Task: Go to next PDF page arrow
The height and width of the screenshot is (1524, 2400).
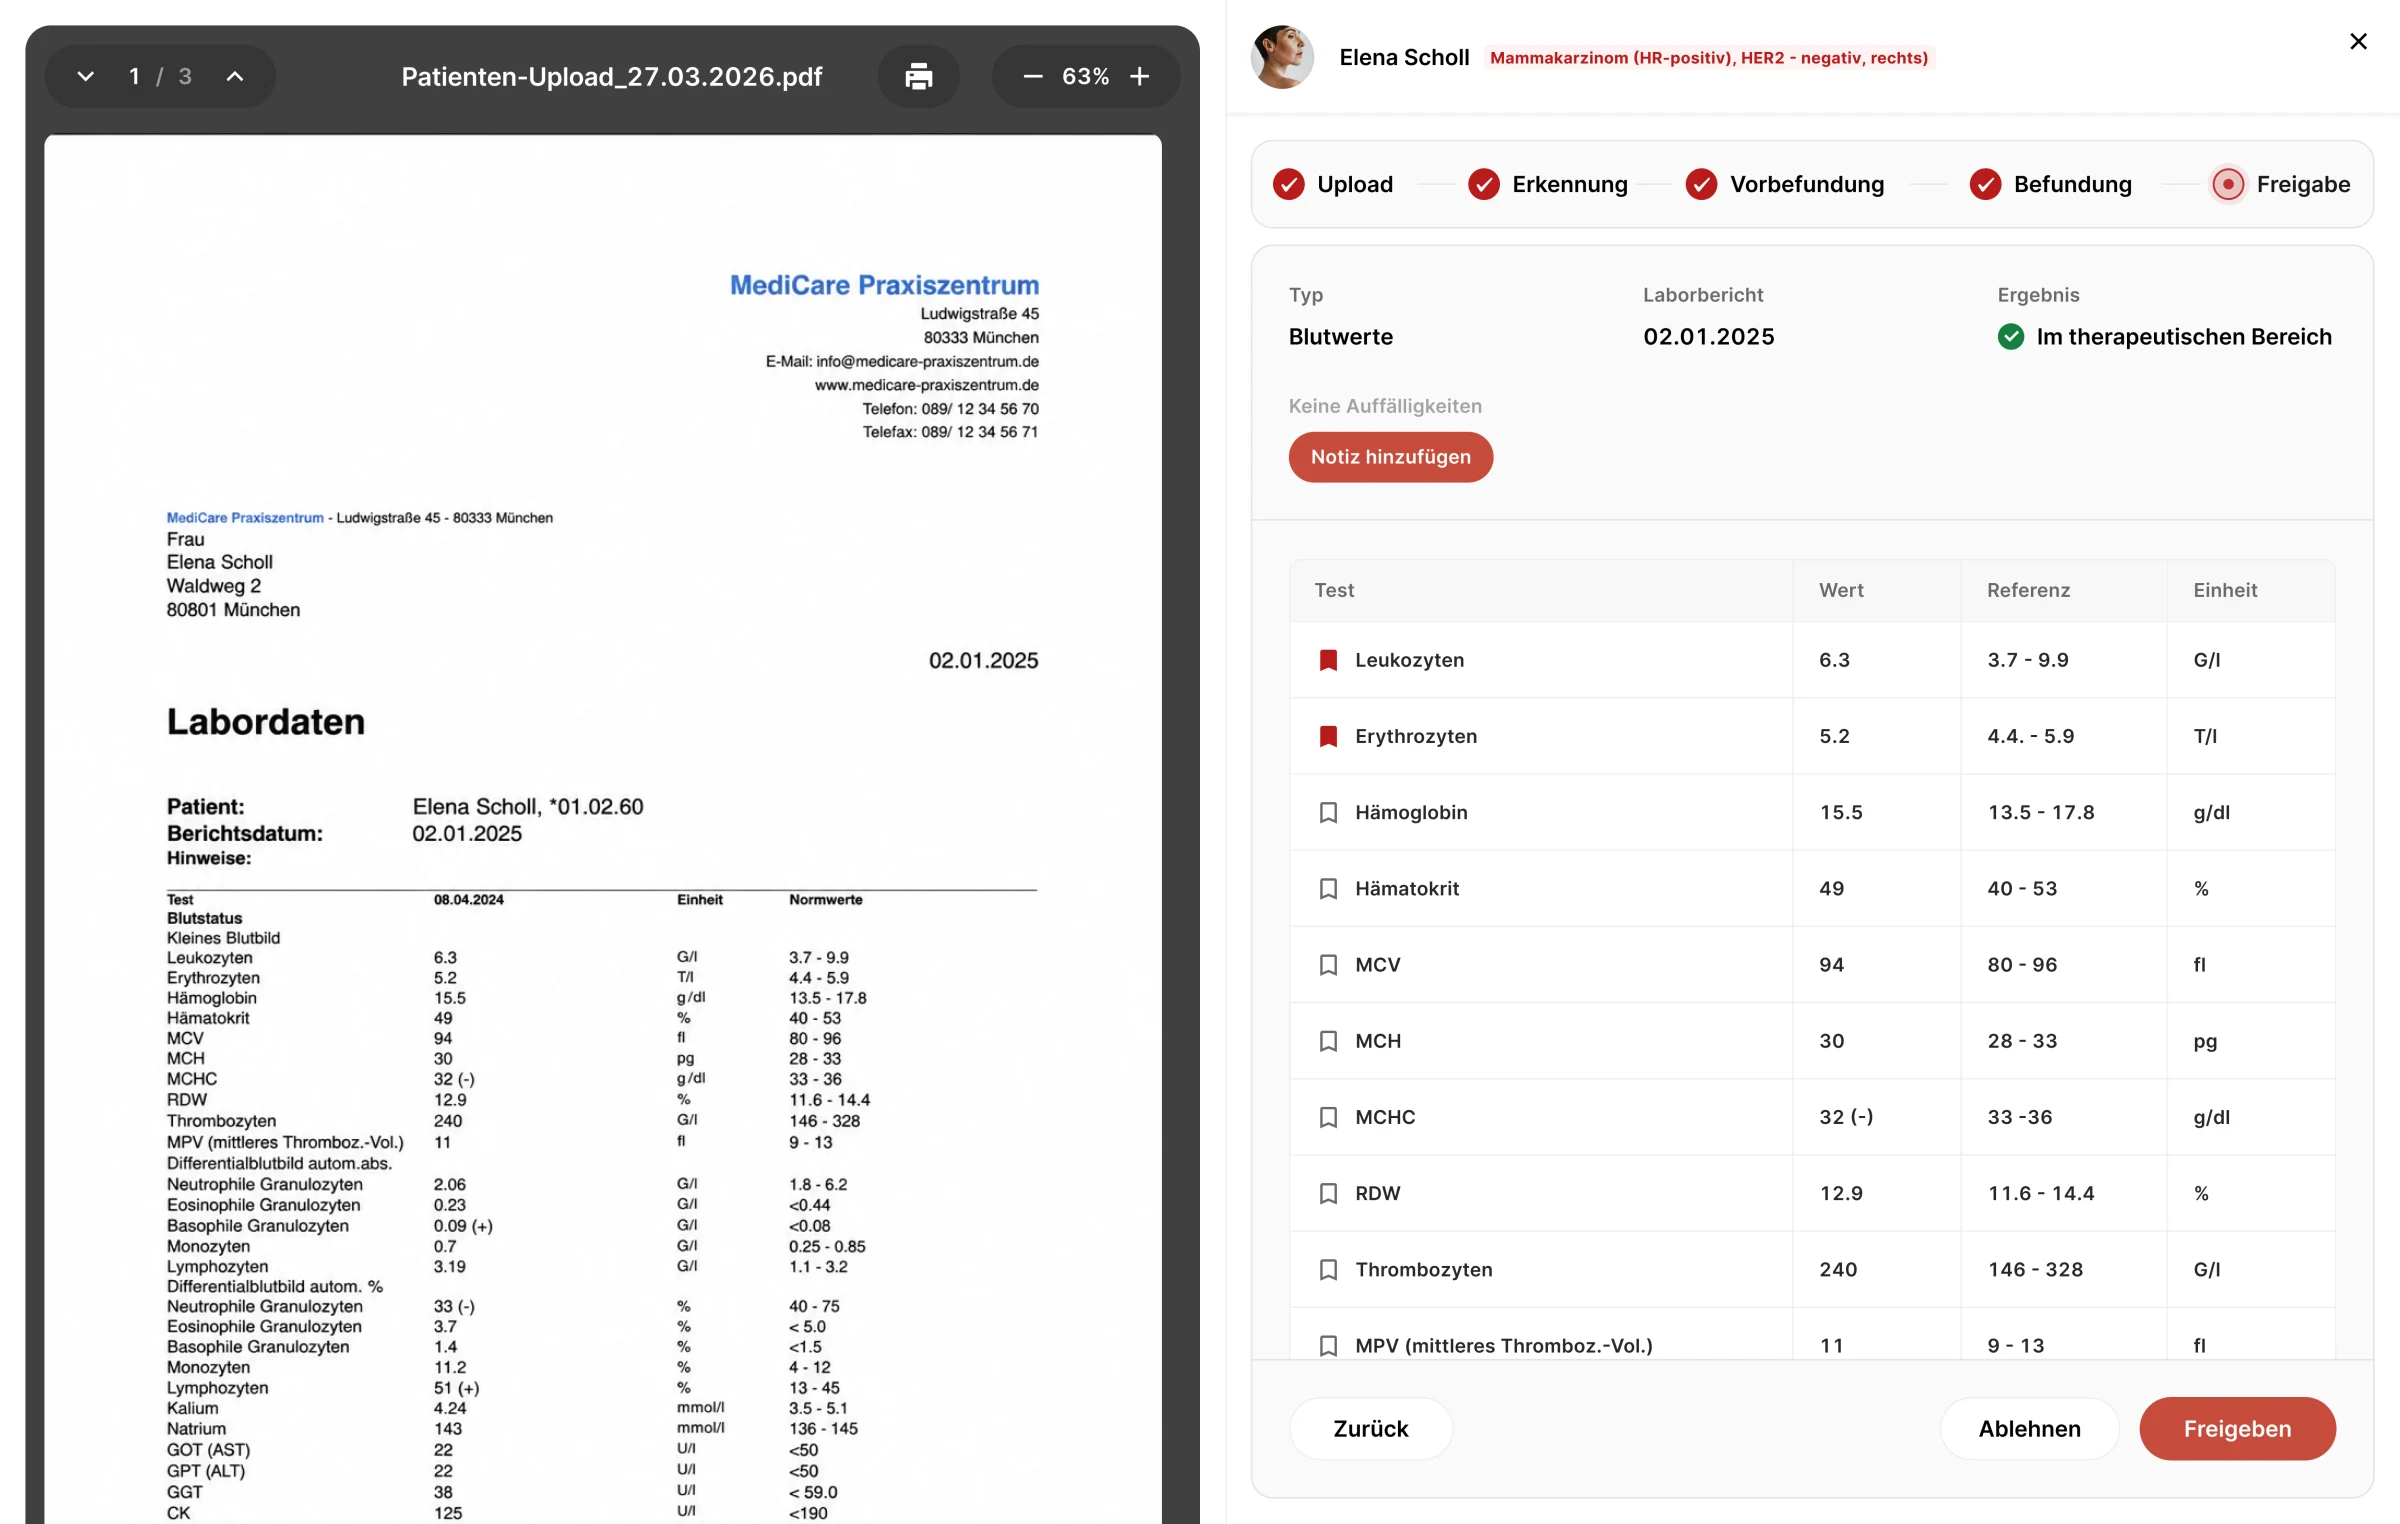Action: click(86, 76)
